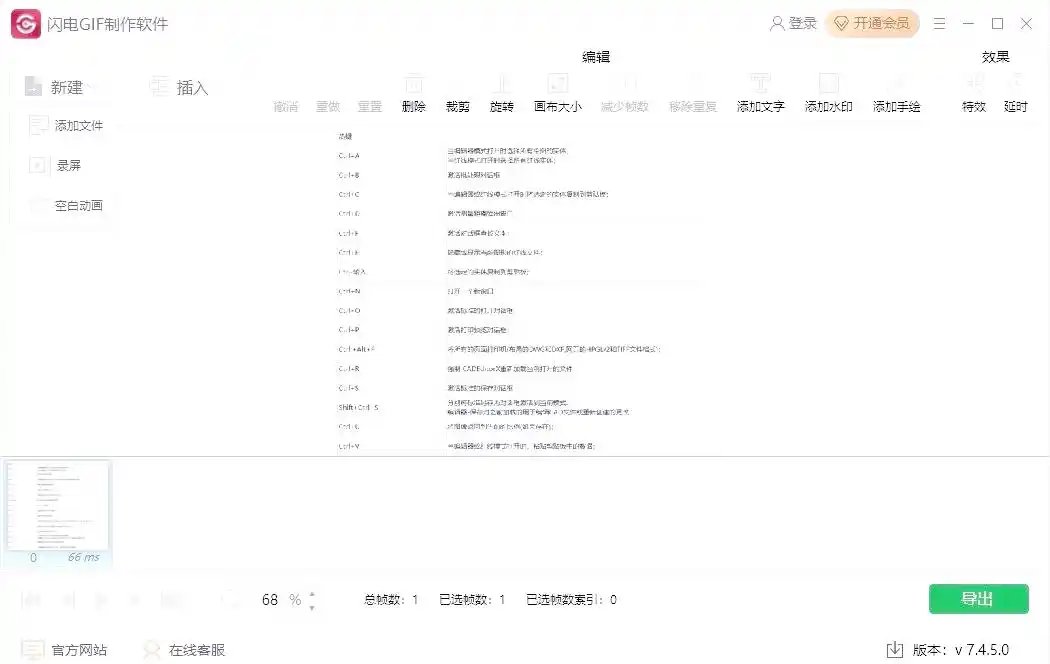Click the Add Watermark (添加水印) tool

point(828,94)
